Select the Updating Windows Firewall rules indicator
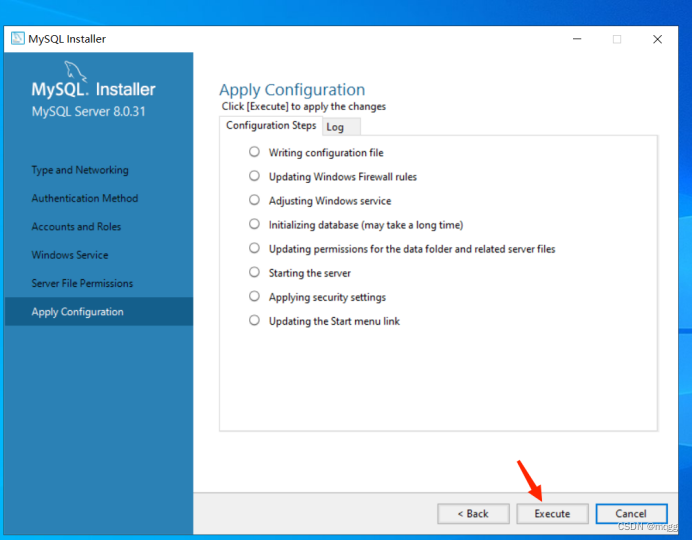Image resolution: width=693 pixels, height=541 pixels. coord(254,176)
